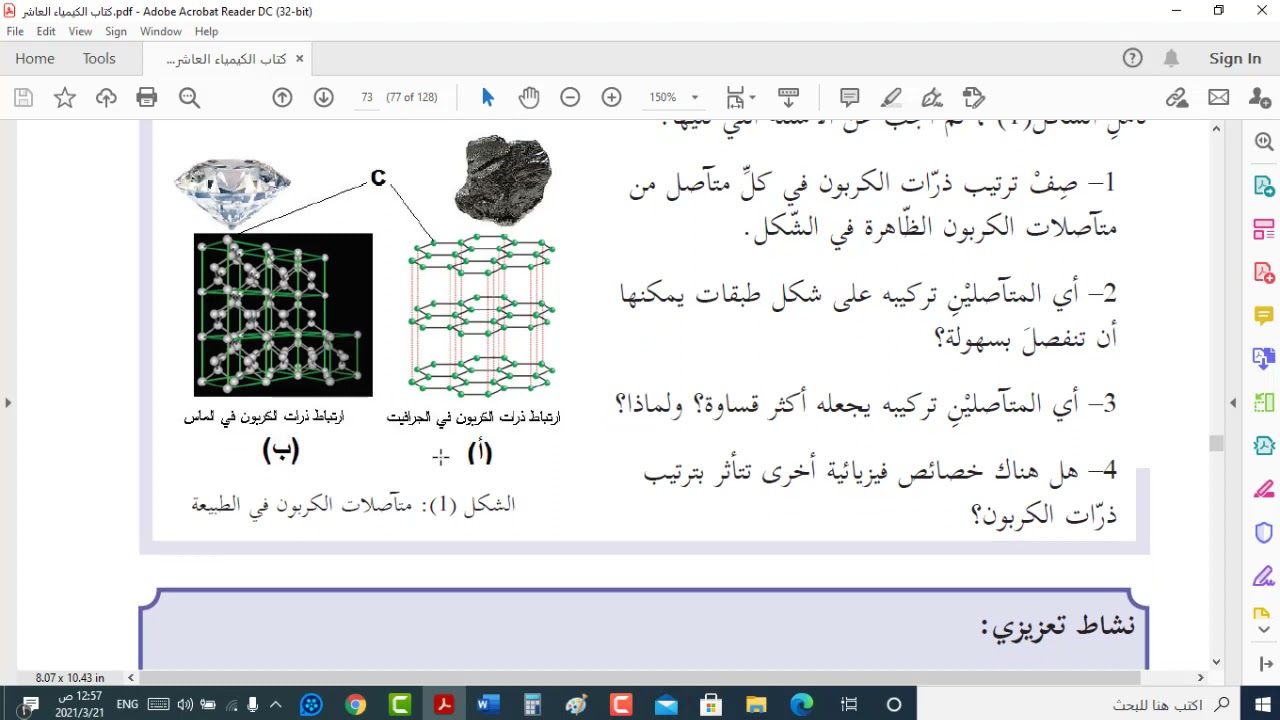The height and width of the screenshot is (720, 1280).
Task: Open Comment tool in right pane
Action: click(1263, 315)
